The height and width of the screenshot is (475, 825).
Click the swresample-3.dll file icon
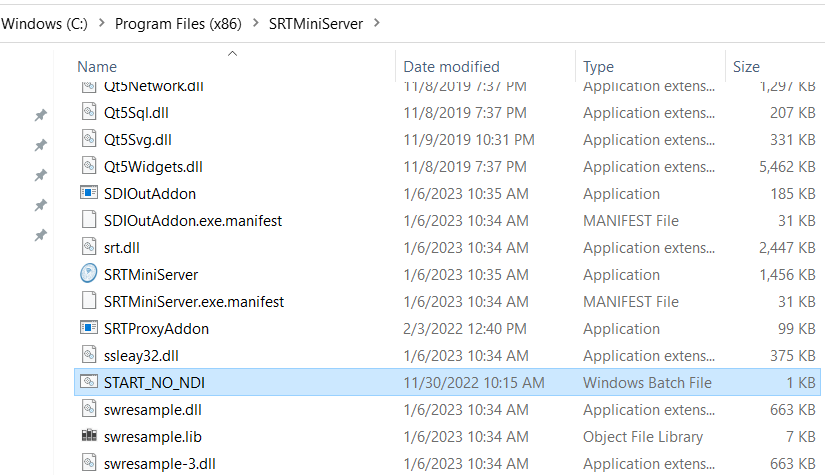[89, 462]
